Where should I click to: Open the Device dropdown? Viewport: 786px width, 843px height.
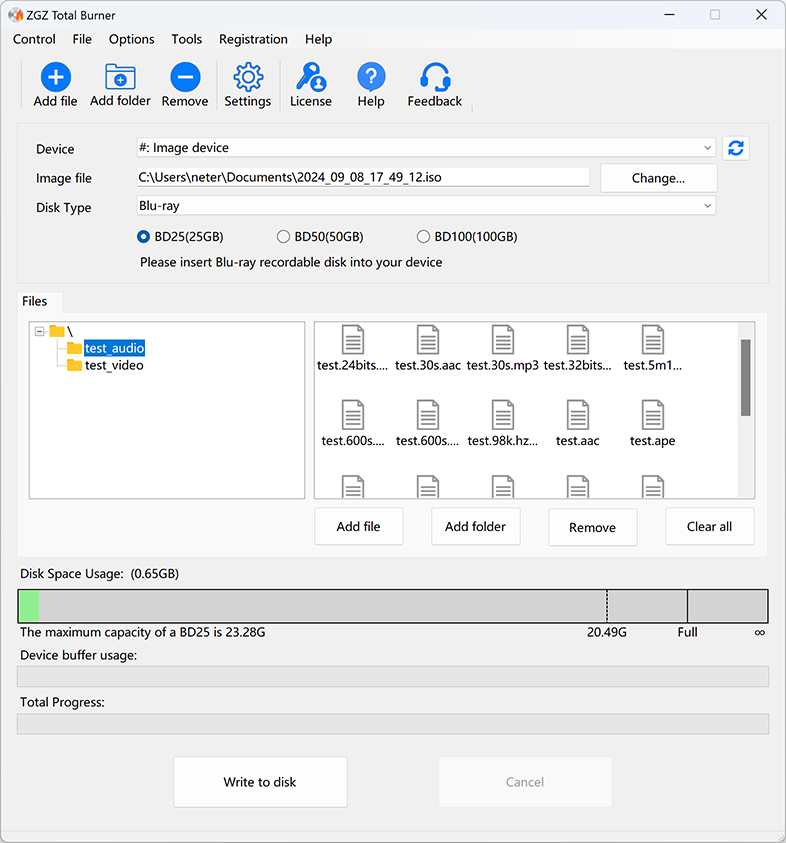[x=426, y=148]
